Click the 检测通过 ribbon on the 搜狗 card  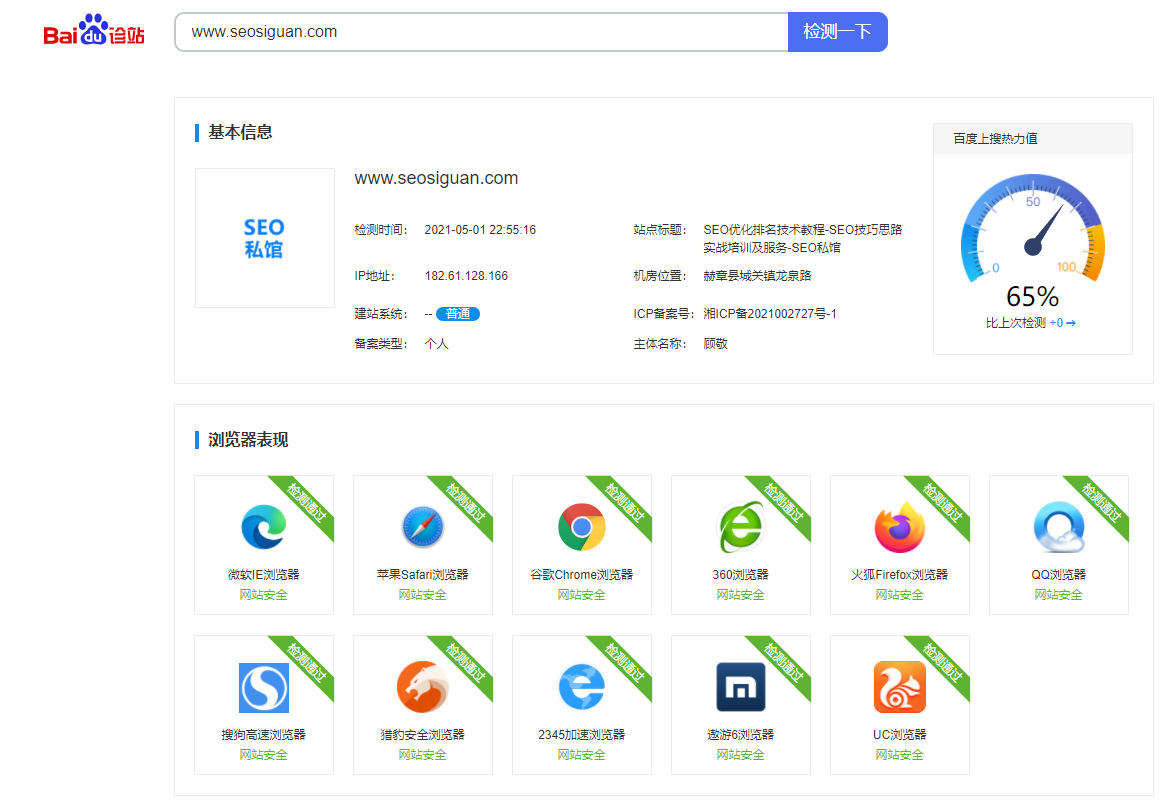click(308, 662)
